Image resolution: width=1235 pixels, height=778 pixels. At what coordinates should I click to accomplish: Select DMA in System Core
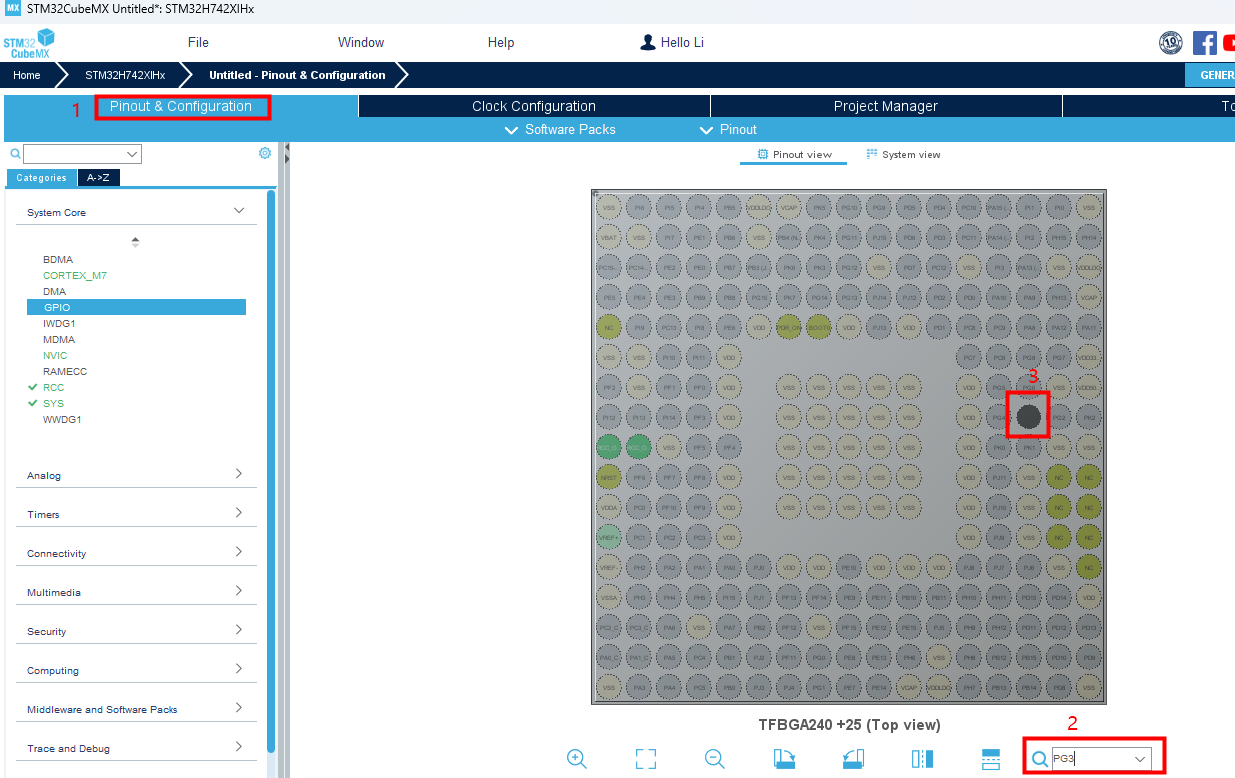(x=54, y=291)
